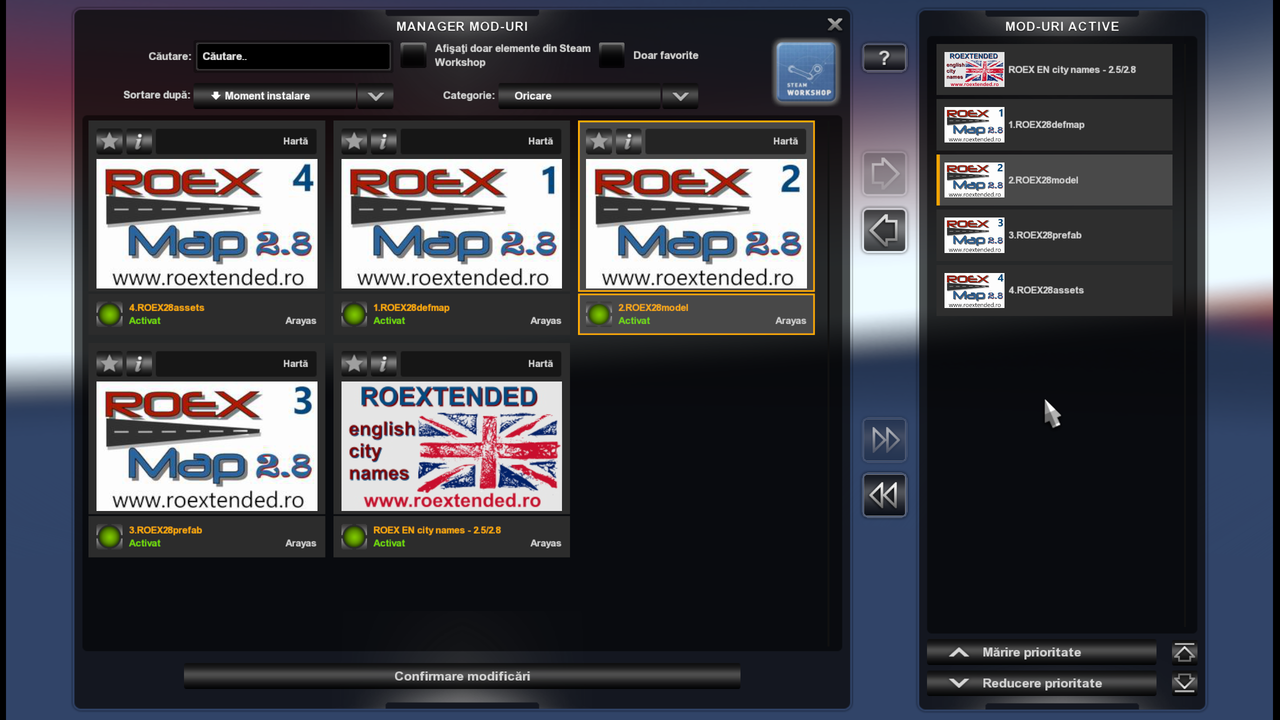This screenshot has height=720, width=1280.
Task: Toggle green status light of 2.ROEX28model
Action: click(x=599, y=315)
